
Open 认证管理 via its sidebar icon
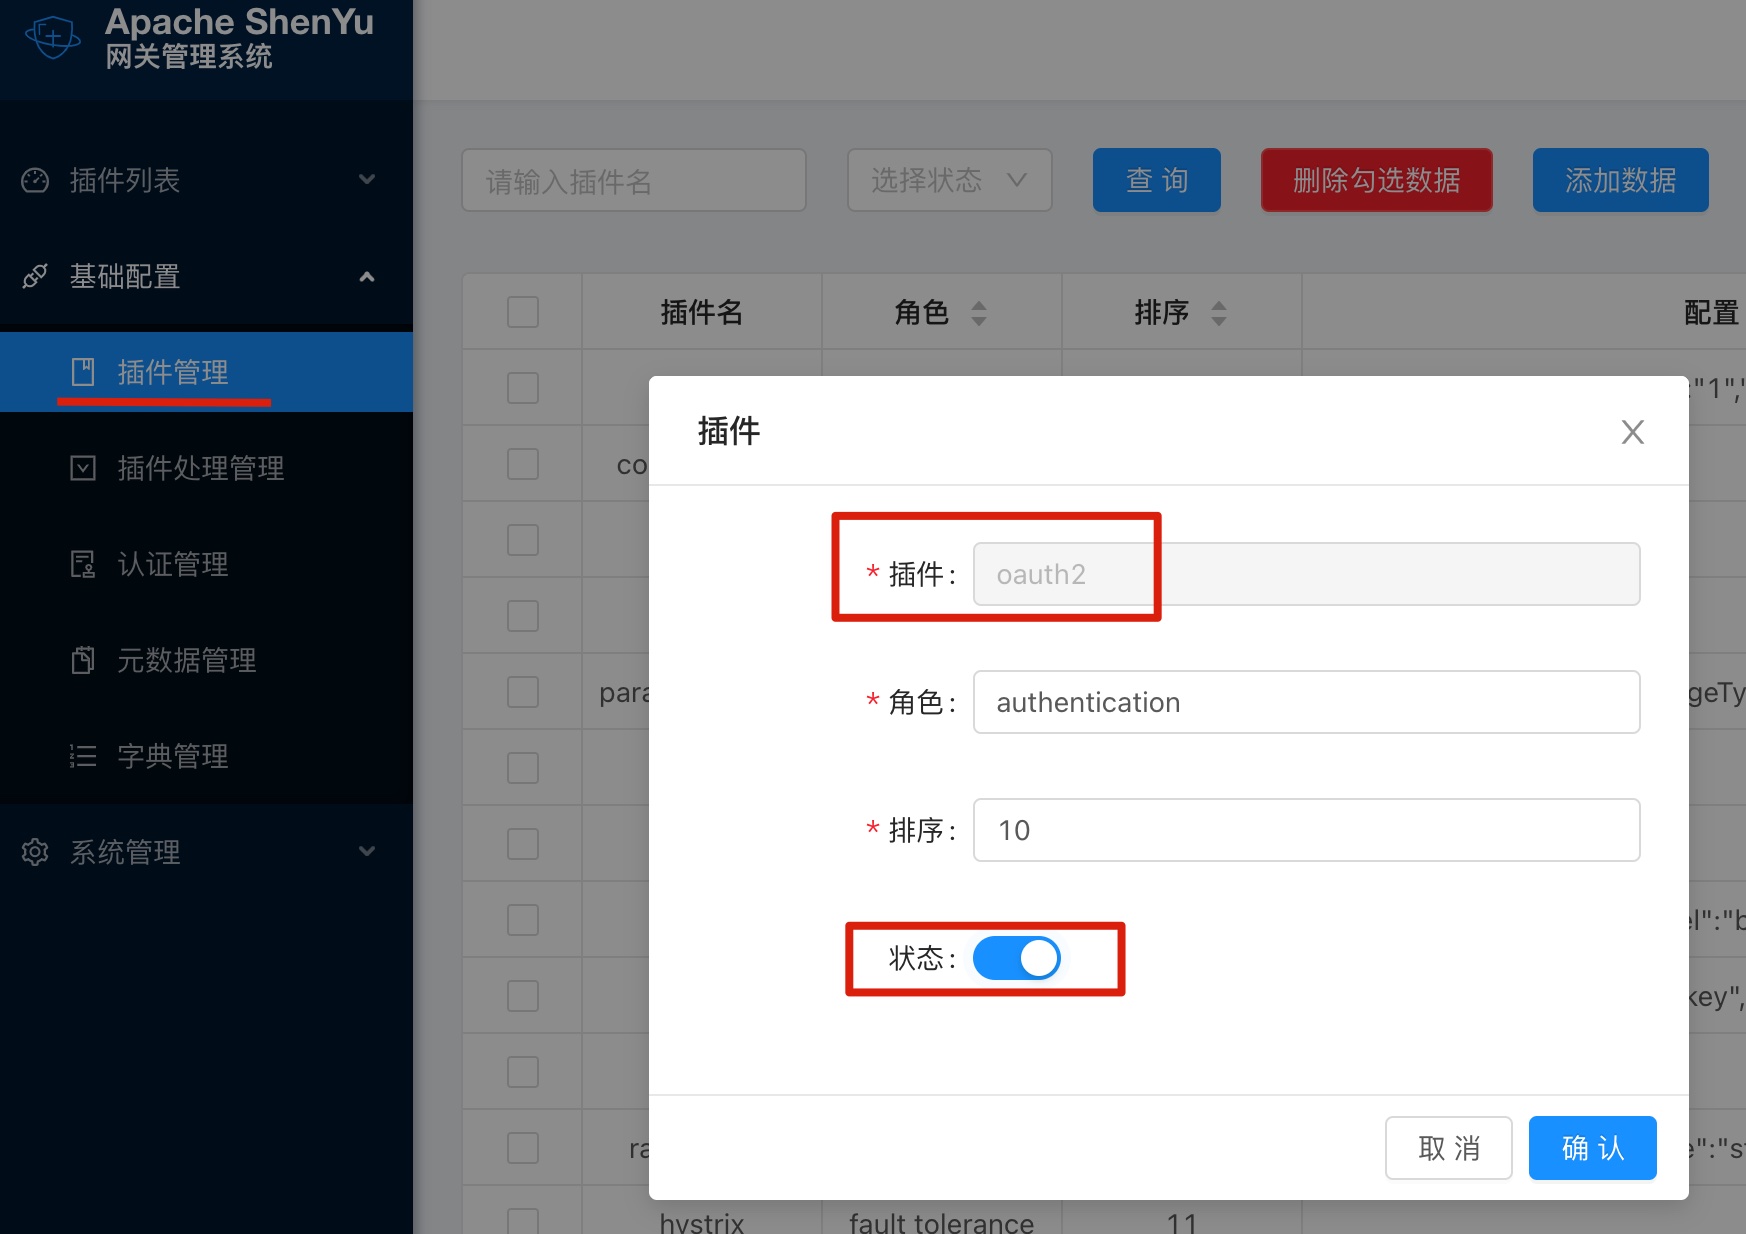tap(84, 563)
